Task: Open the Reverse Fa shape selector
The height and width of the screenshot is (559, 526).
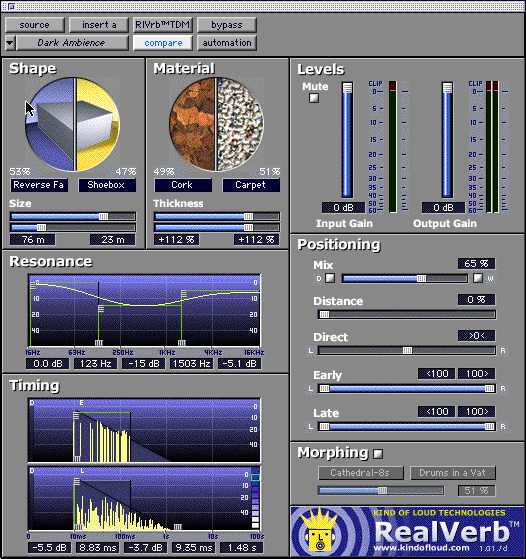Action: pos(39,185)
